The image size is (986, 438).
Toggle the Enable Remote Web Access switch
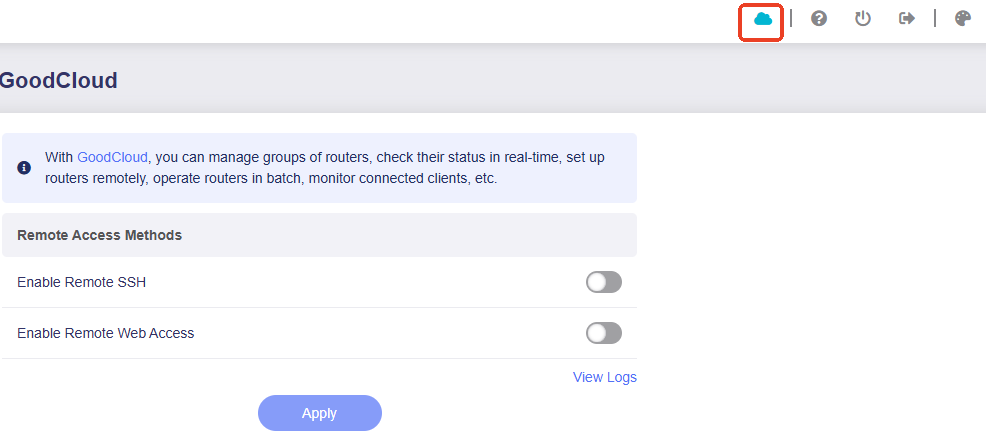click(x=604, y=333)
